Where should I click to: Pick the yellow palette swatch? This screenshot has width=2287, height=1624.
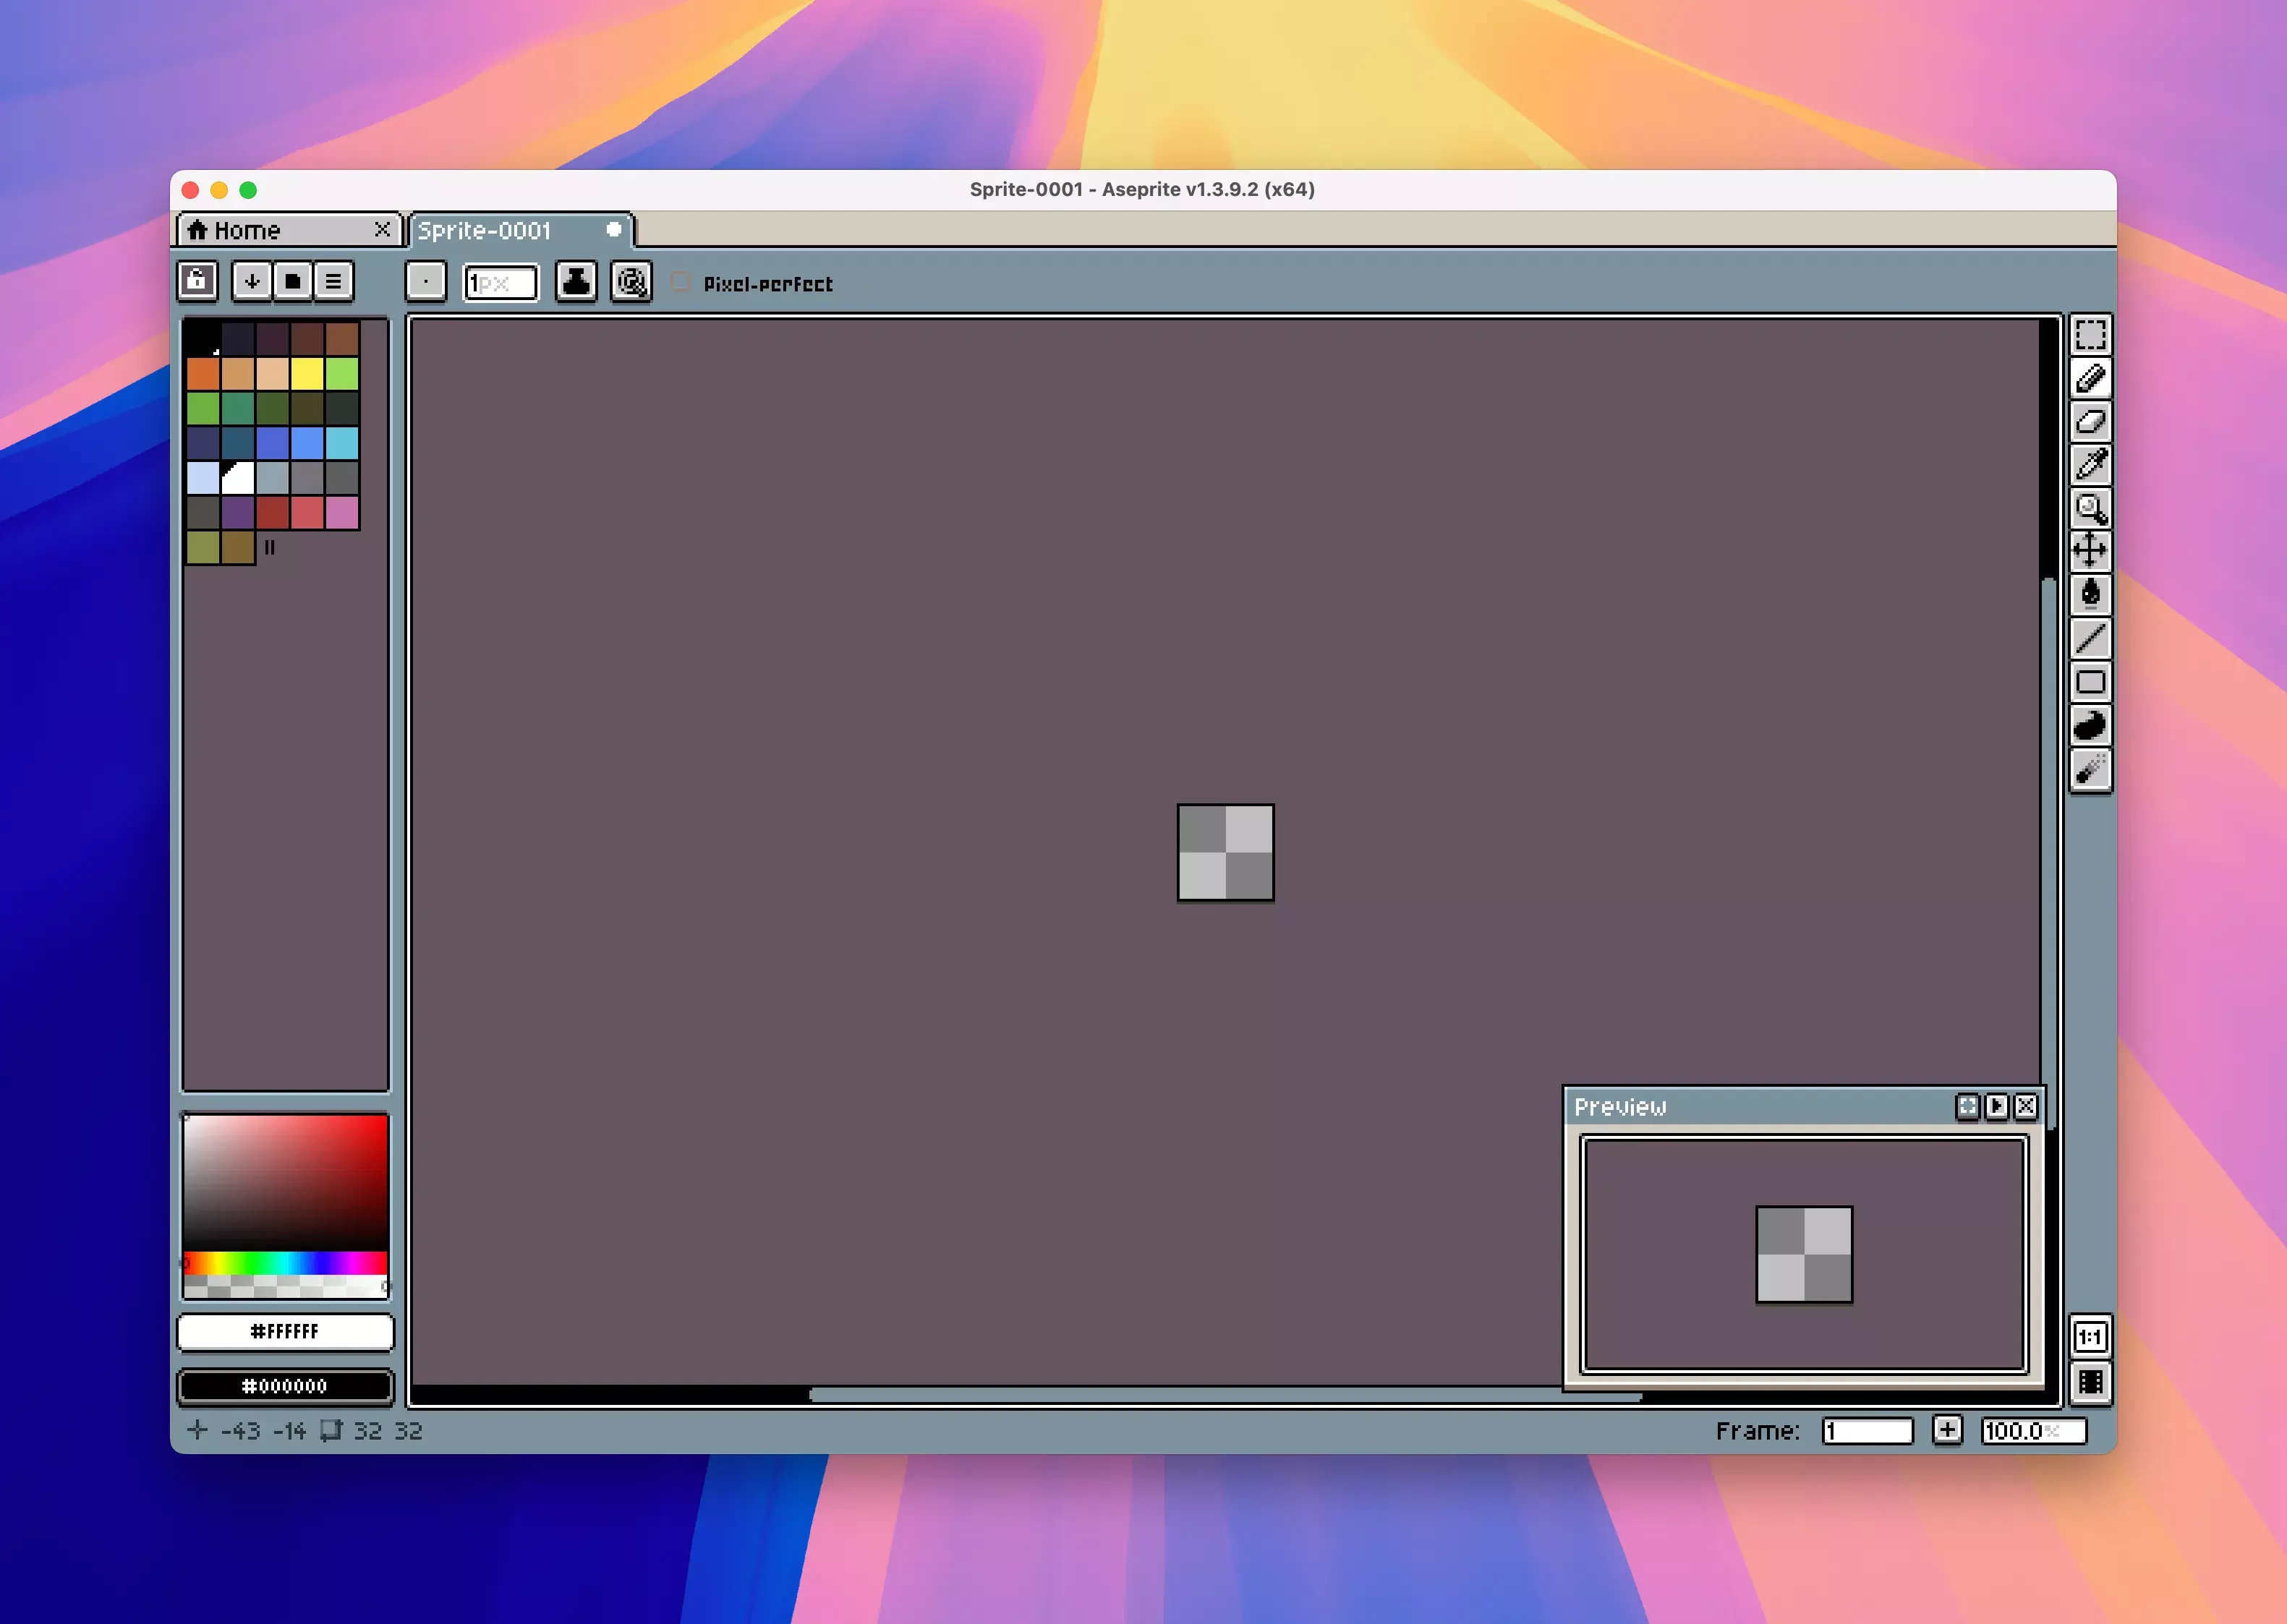[307, 373]
